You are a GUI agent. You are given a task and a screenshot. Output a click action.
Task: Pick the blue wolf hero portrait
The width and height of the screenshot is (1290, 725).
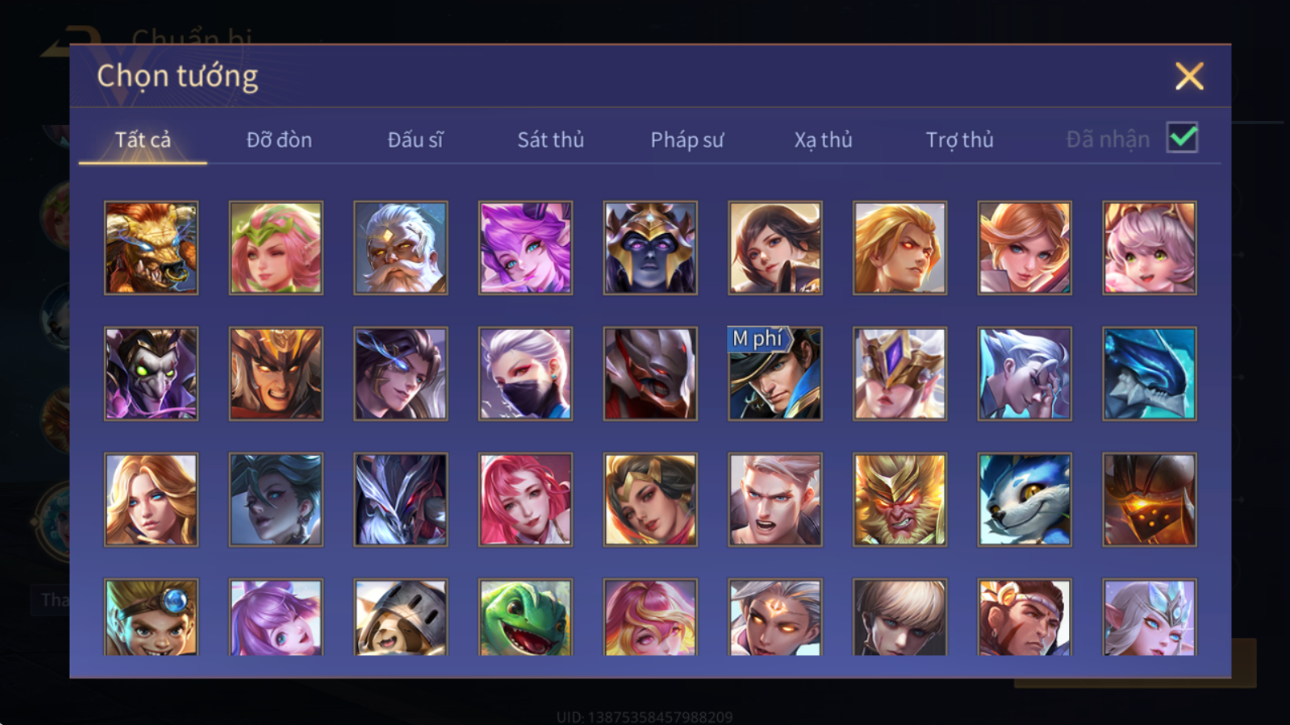click(1024, 500)
